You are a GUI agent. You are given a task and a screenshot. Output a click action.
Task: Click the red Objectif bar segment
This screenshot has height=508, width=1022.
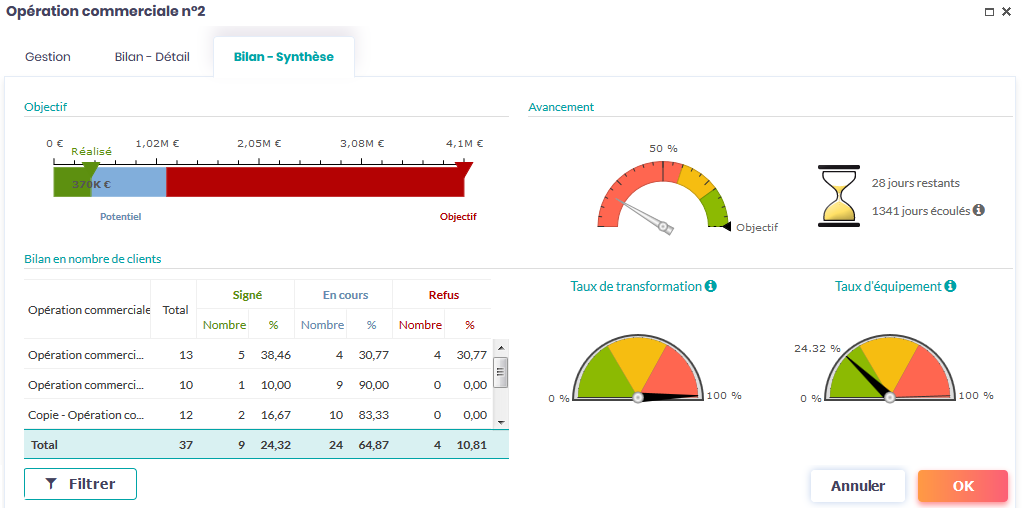310,182
